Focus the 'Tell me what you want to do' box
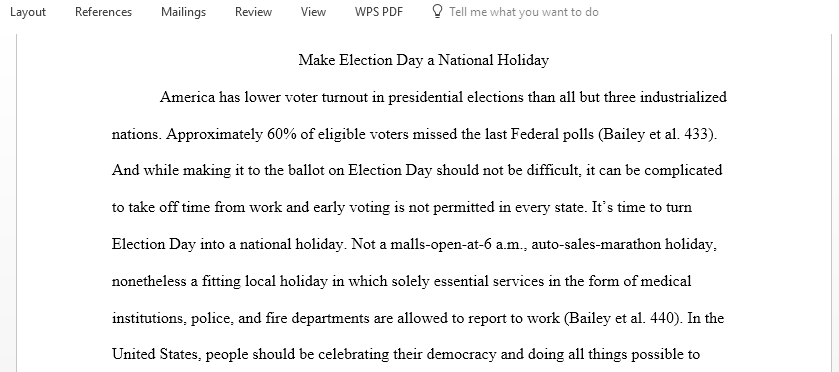The image size is (839, 372). [x=524, y=12]
